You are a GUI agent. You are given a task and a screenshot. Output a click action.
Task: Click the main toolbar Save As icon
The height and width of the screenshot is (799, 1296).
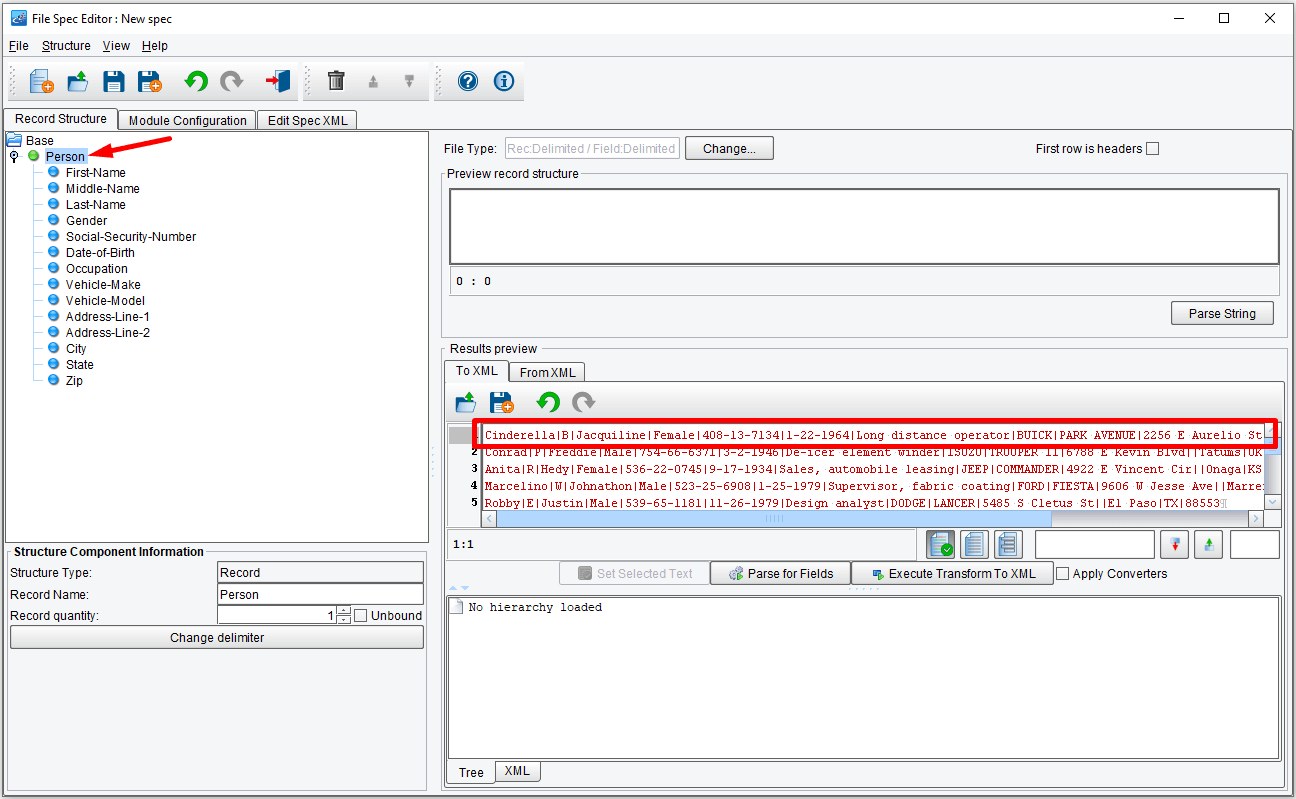click(150, 81)
